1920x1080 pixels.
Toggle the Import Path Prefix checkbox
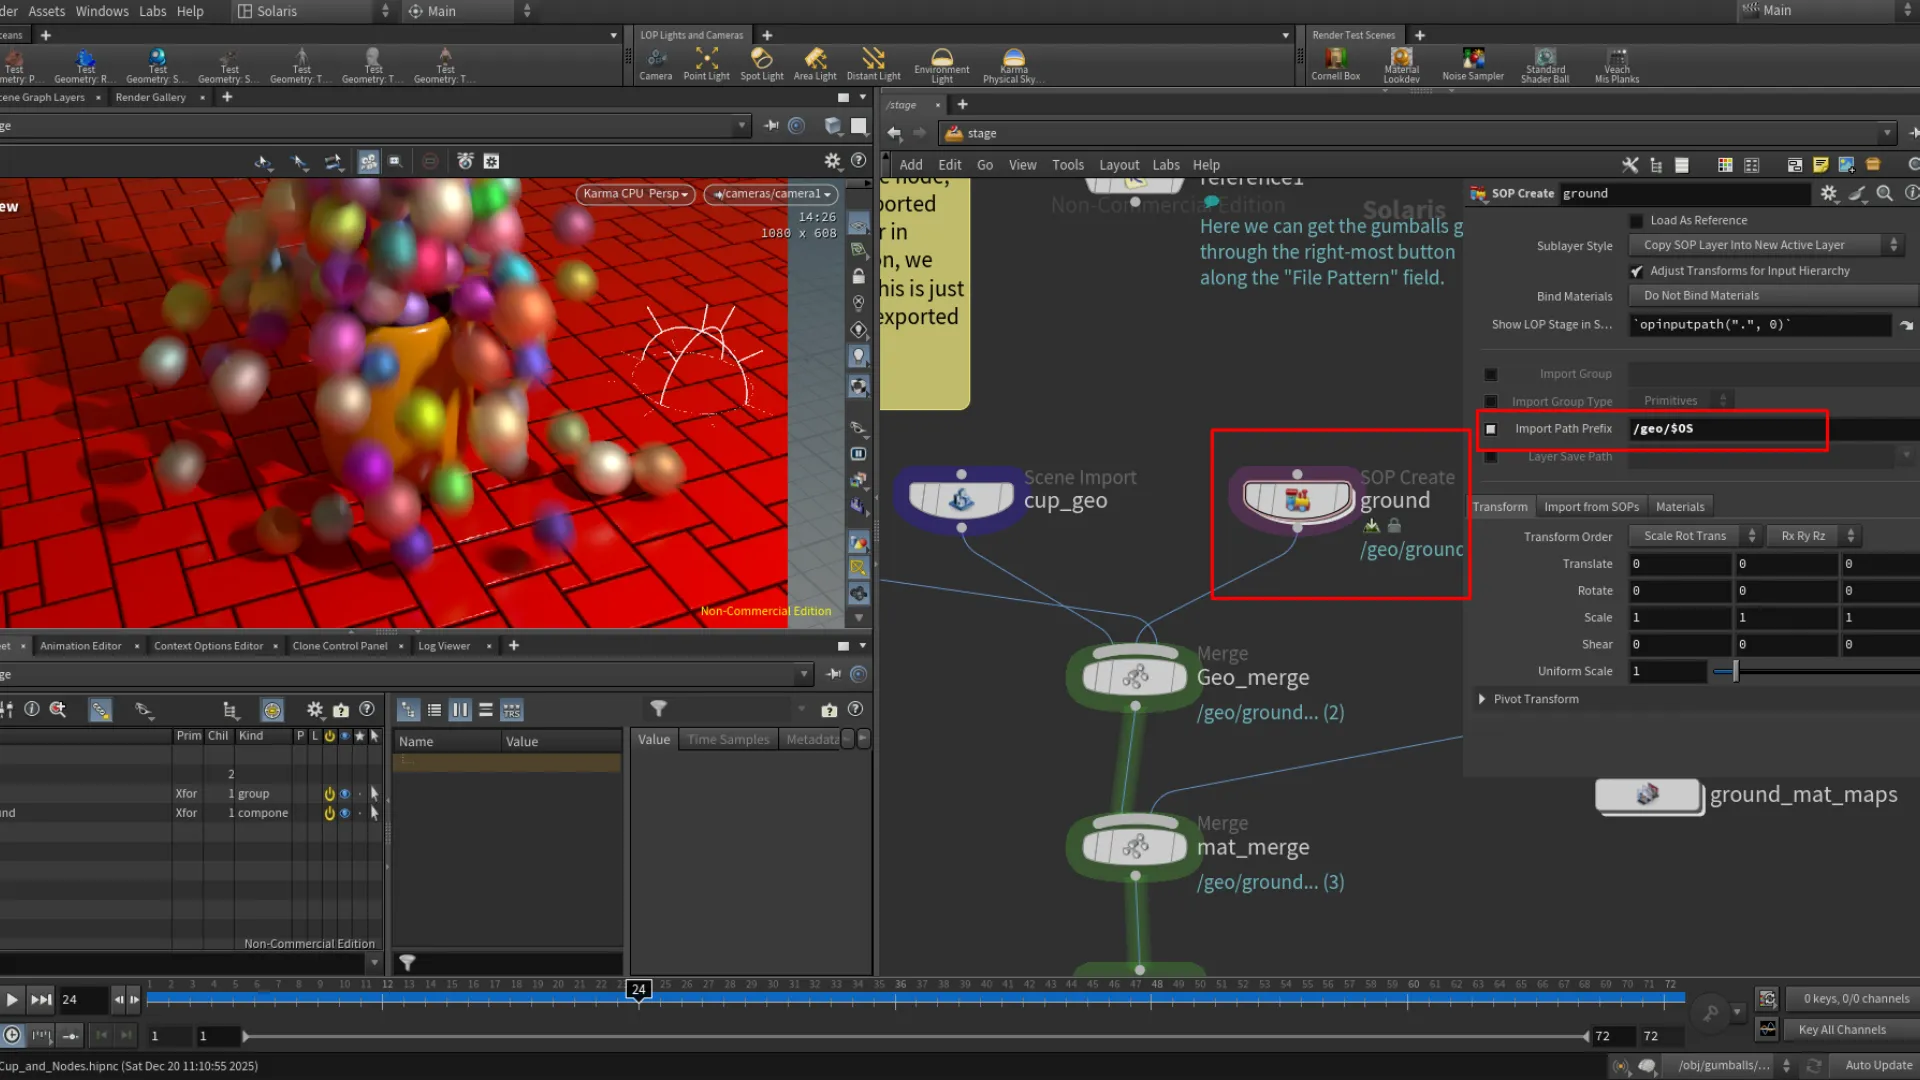[1491, 429]
